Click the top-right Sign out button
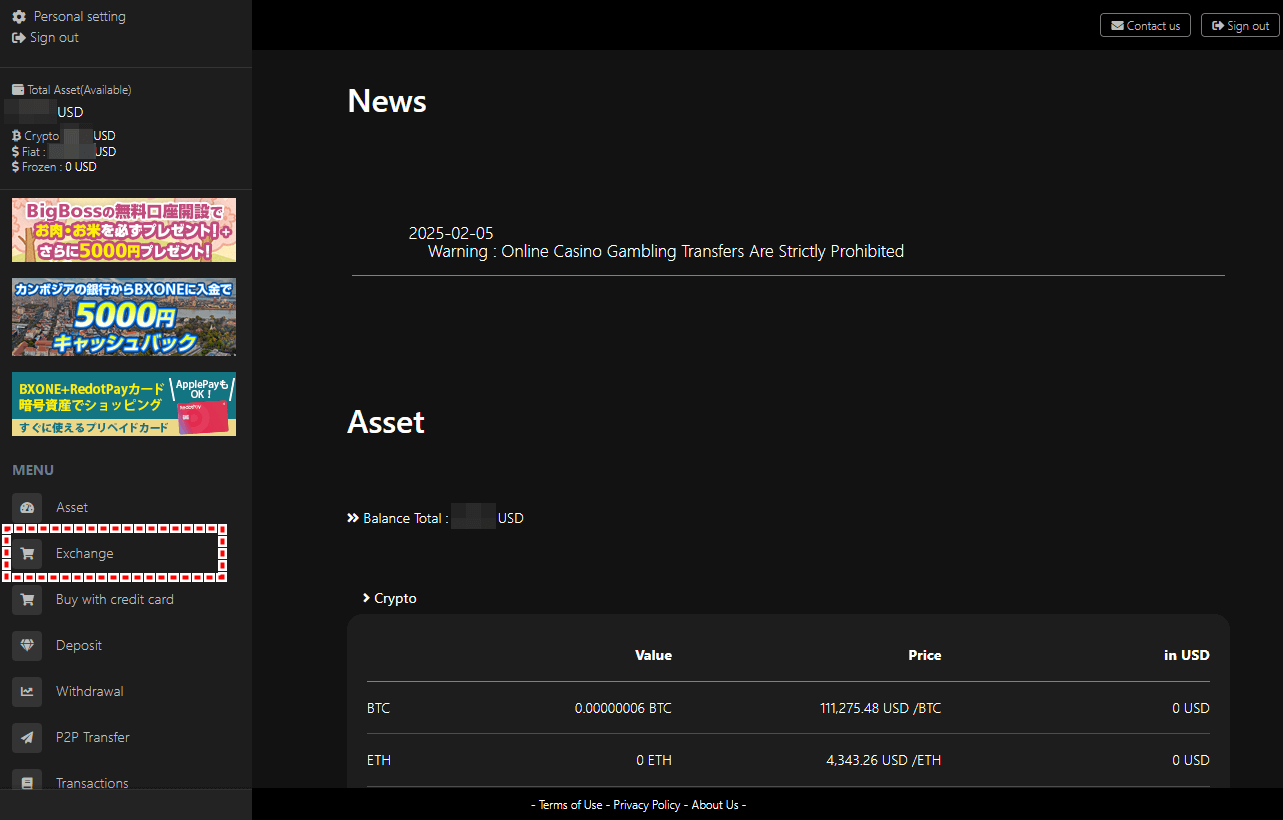The height and width of the screenshot is (820, 1283). pos(1240,26)
